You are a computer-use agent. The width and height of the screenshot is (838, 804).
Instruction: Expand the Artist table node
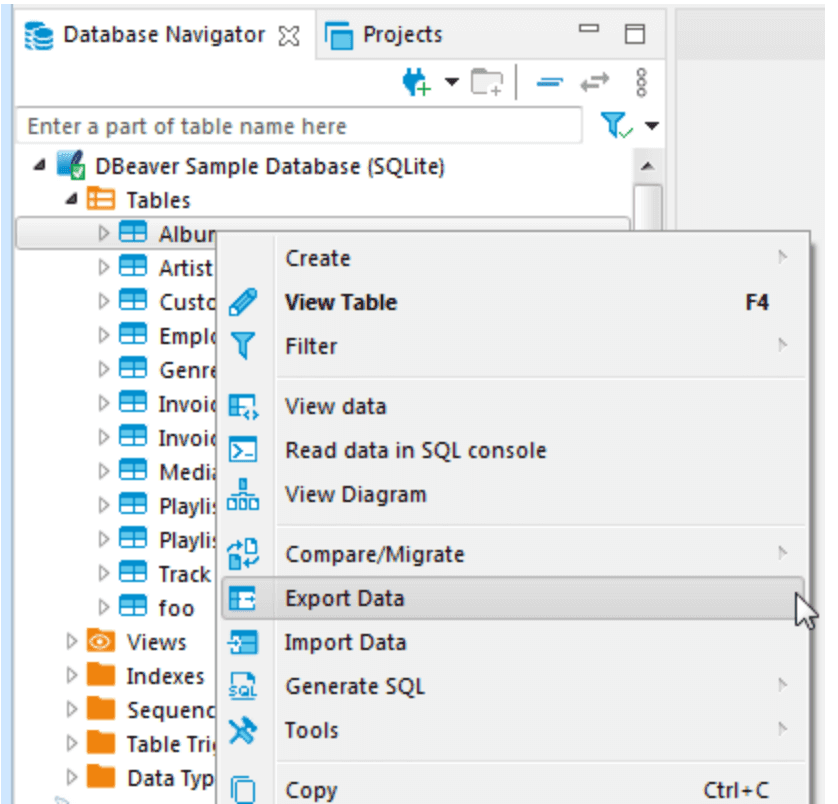104,267
